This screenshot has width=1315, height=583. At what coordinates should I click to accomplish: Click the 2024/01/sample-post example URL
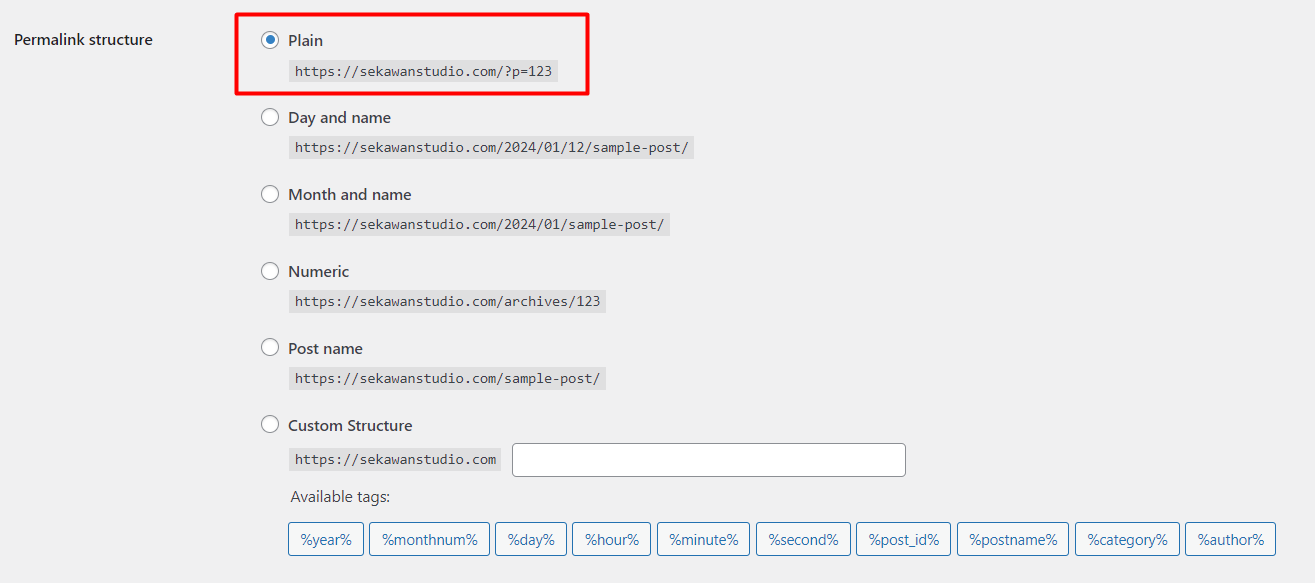[x=479, y=225]
